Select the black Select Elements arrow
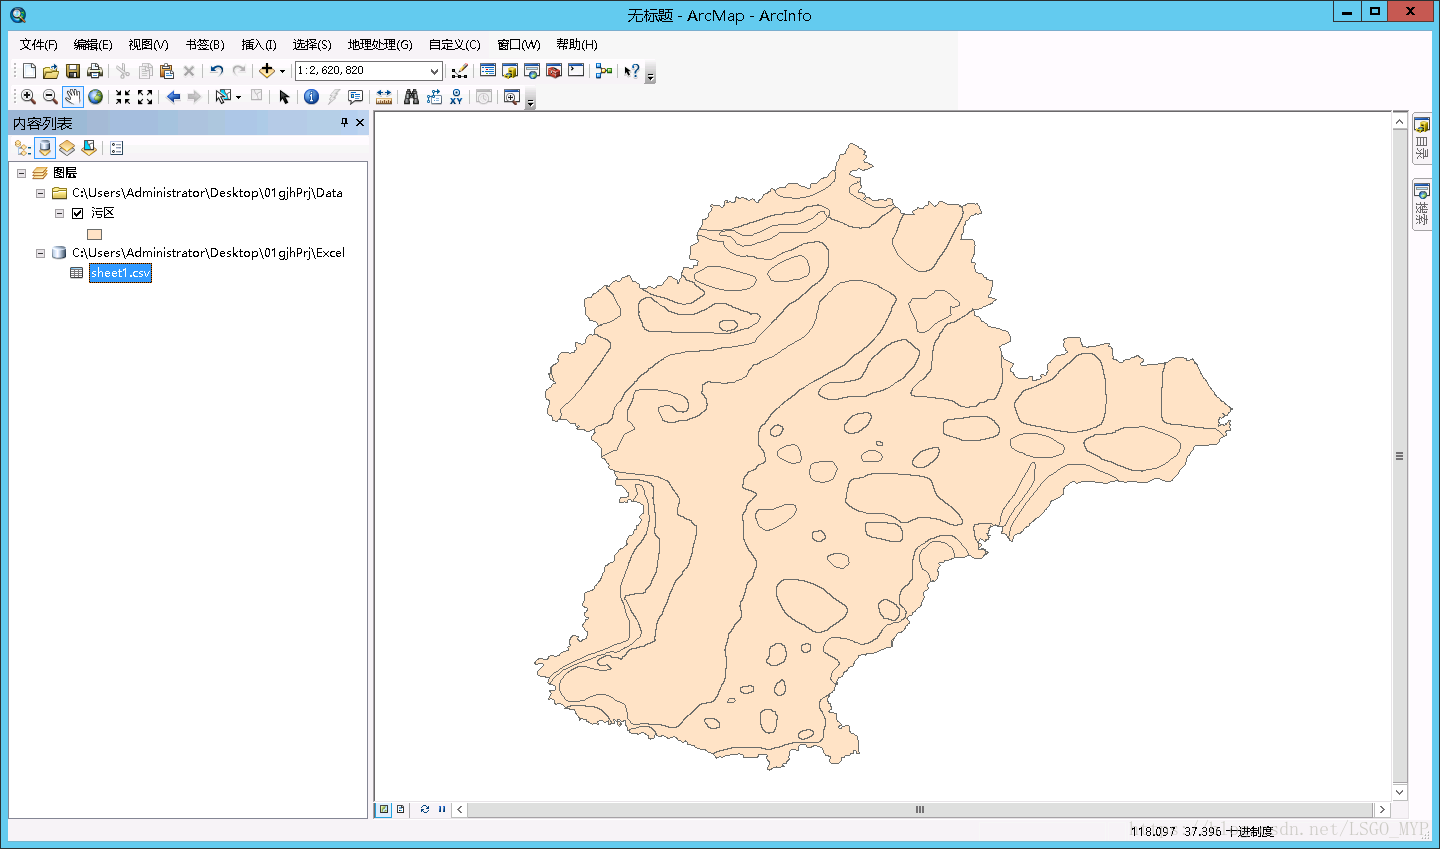The image size is (1440, 849). [x=284, y=97]
